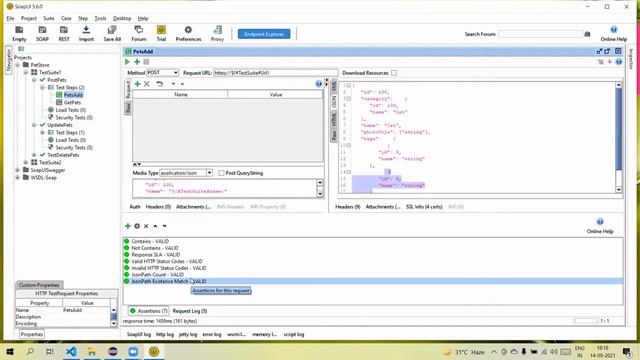The width and height of the screenshot is (640, 360).
Task: Open the Project menu
Action: click(x=29, y=18)
